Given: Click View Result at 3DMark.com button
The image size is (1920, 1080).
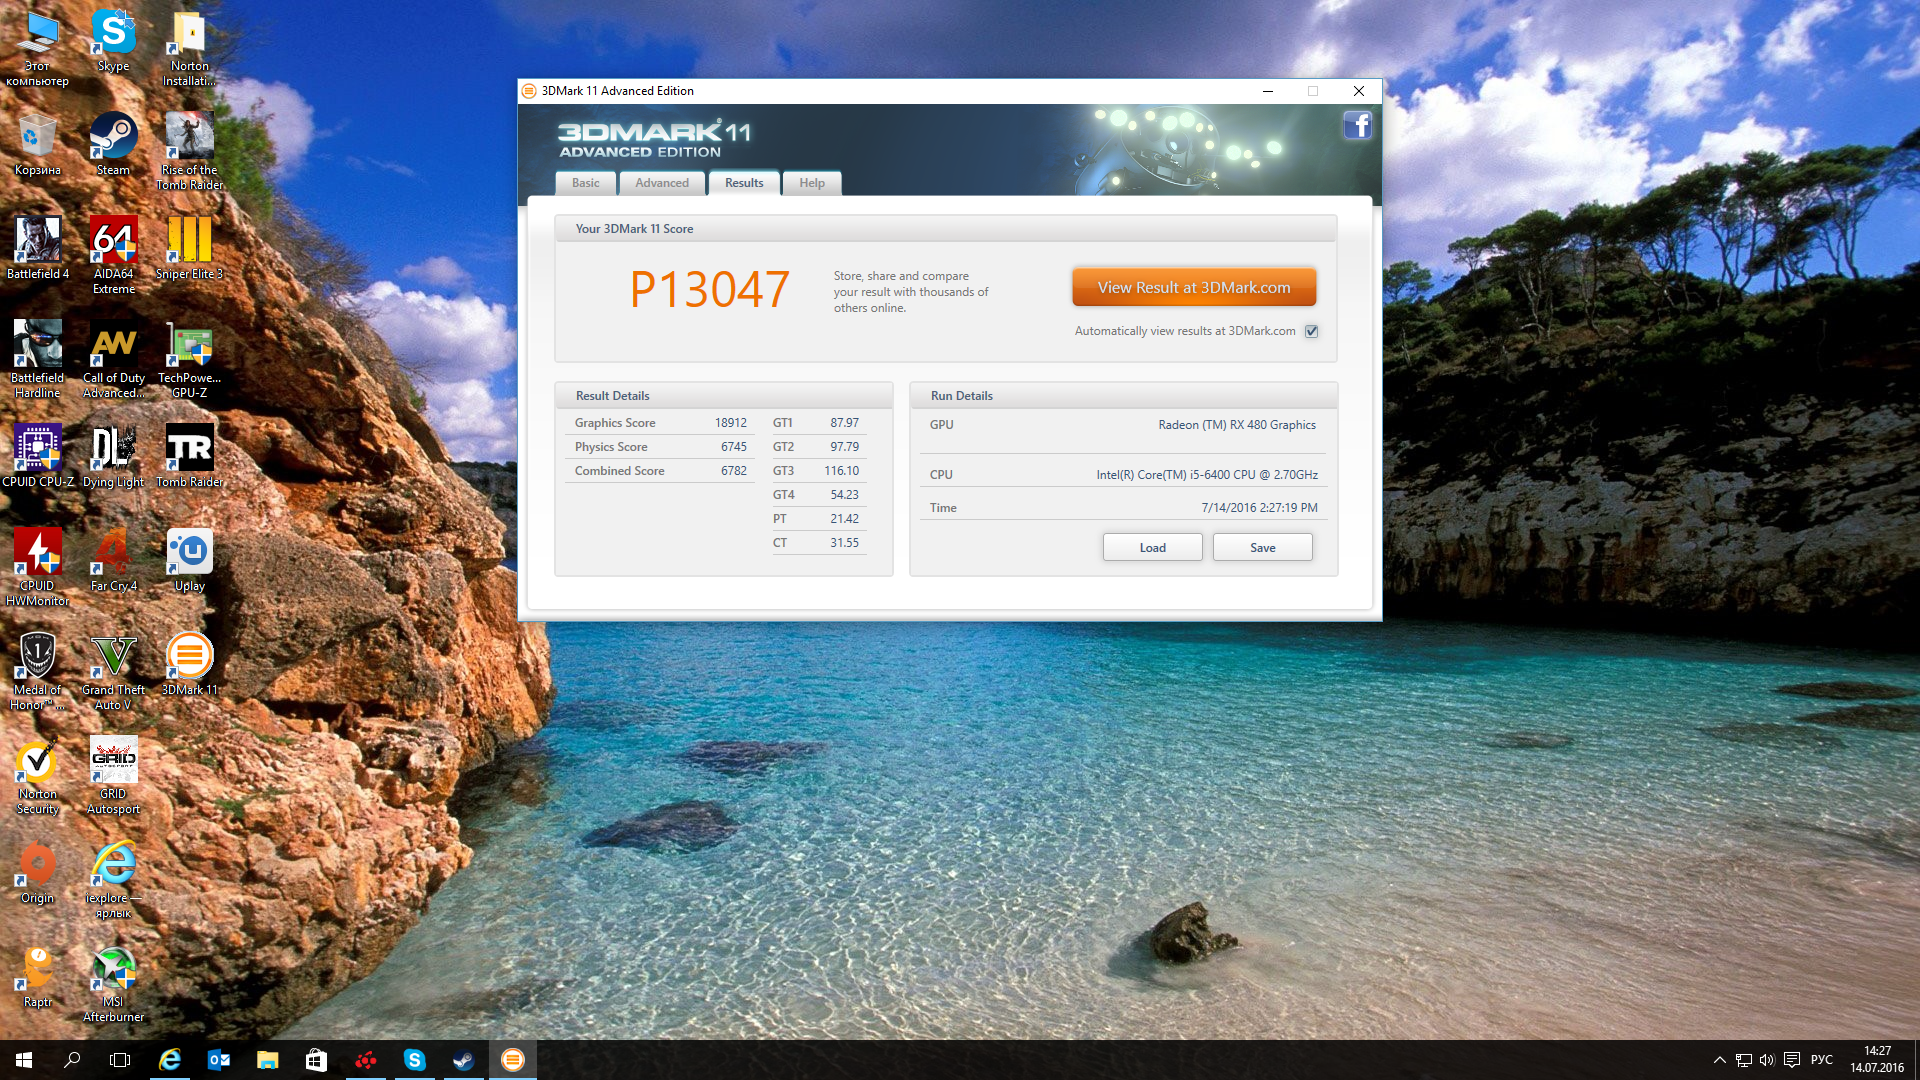Looking at the screenshot, I should point(1193,287).
